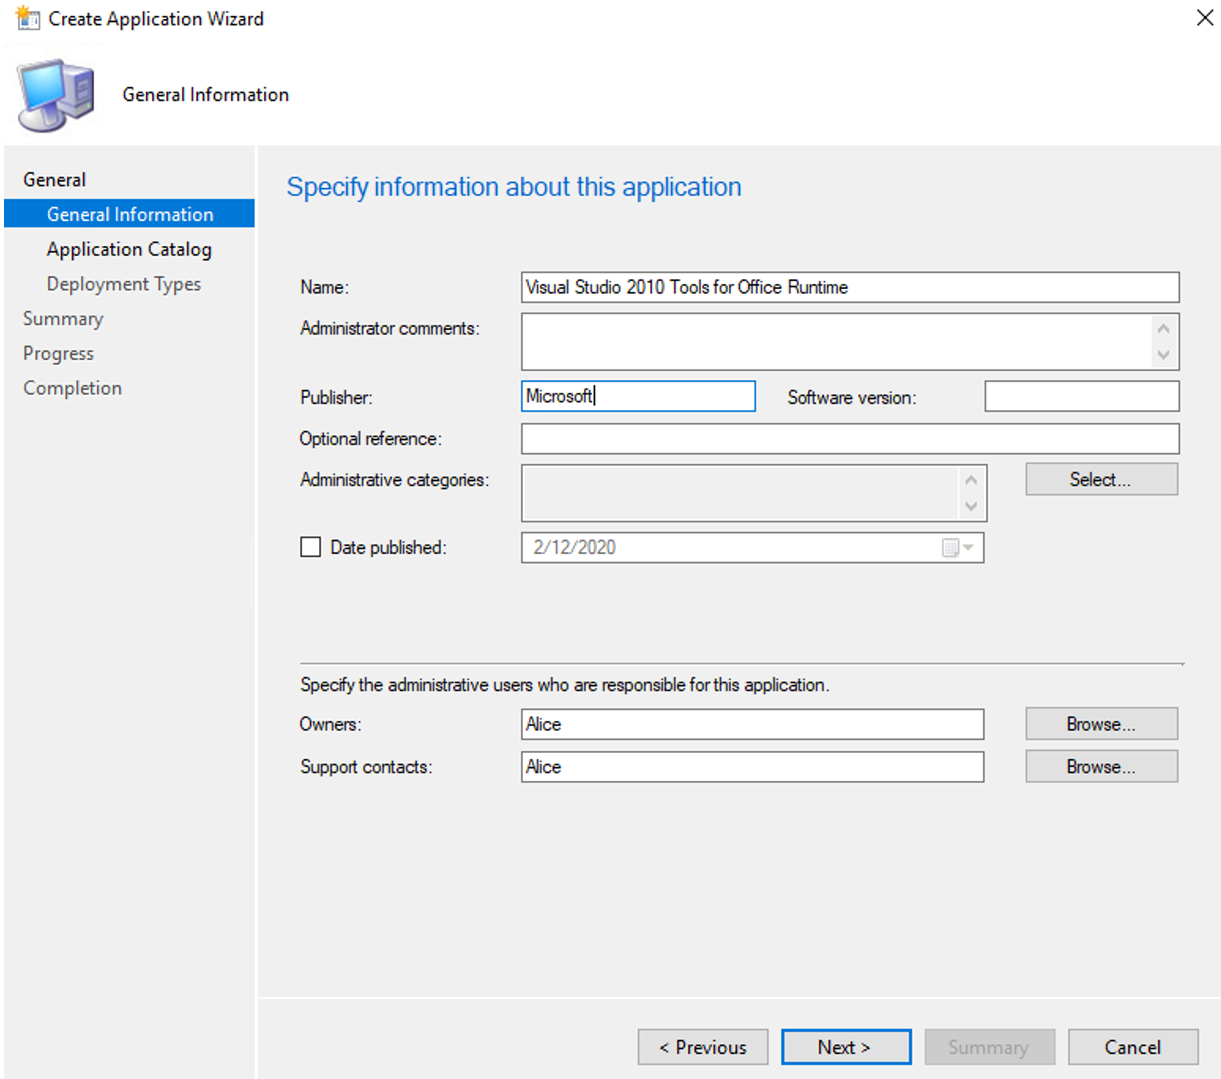Image resolution: width=1221 pixels, height=1079 pixels.
Task: Click the Optional reference input field
Action: pyautogui.click(x=850, y=438)
